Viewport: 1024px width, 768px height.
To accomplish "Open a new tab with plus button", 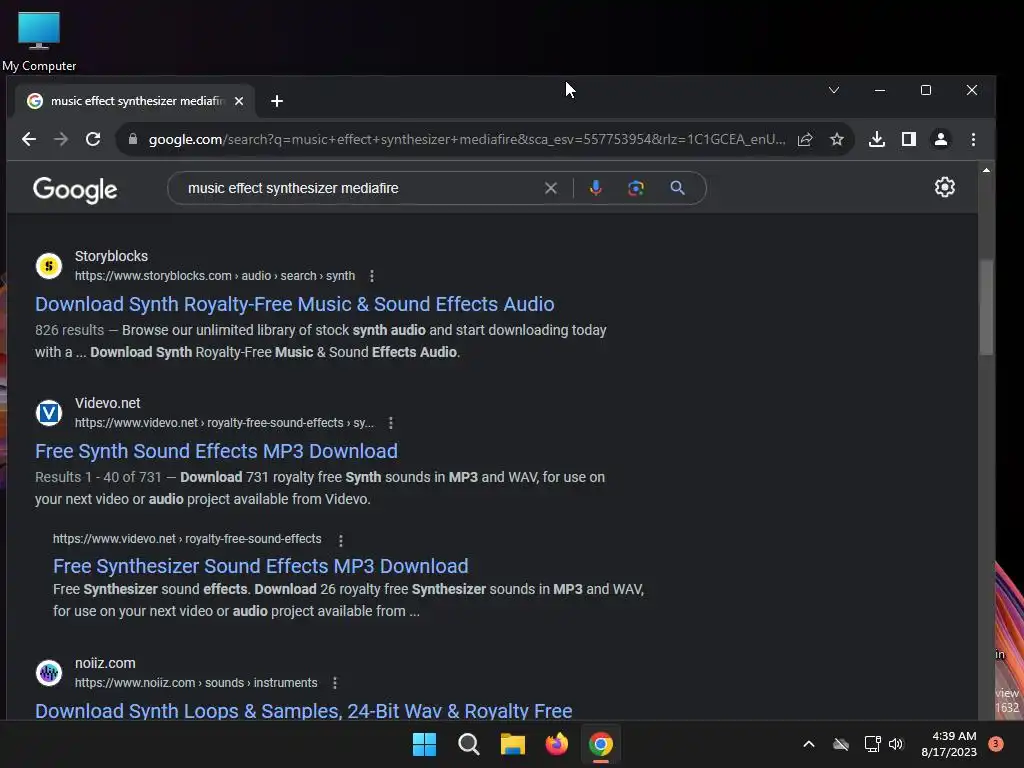I will point(277,101).
